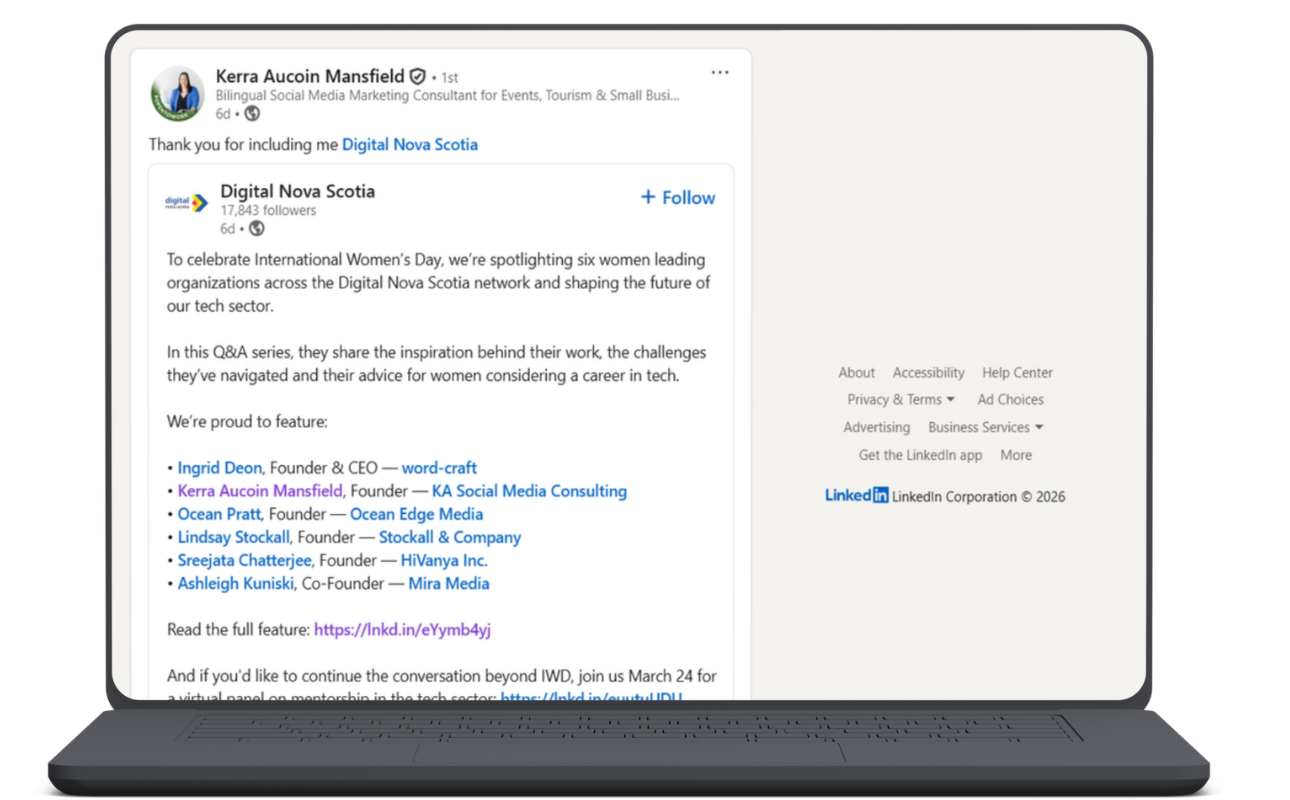This screenshot has width=1290, height=800.
Task: Open the post options three-dot menu
Action: [720, 73]
